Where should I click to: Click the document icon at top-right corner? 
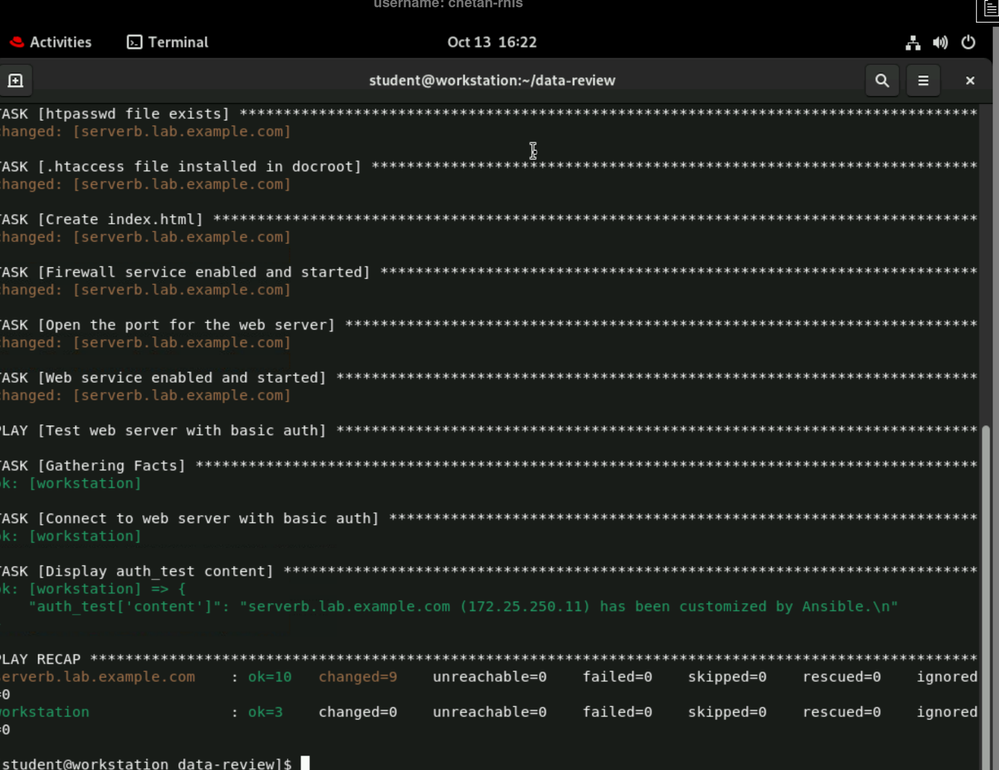click(x=989, y=9)
